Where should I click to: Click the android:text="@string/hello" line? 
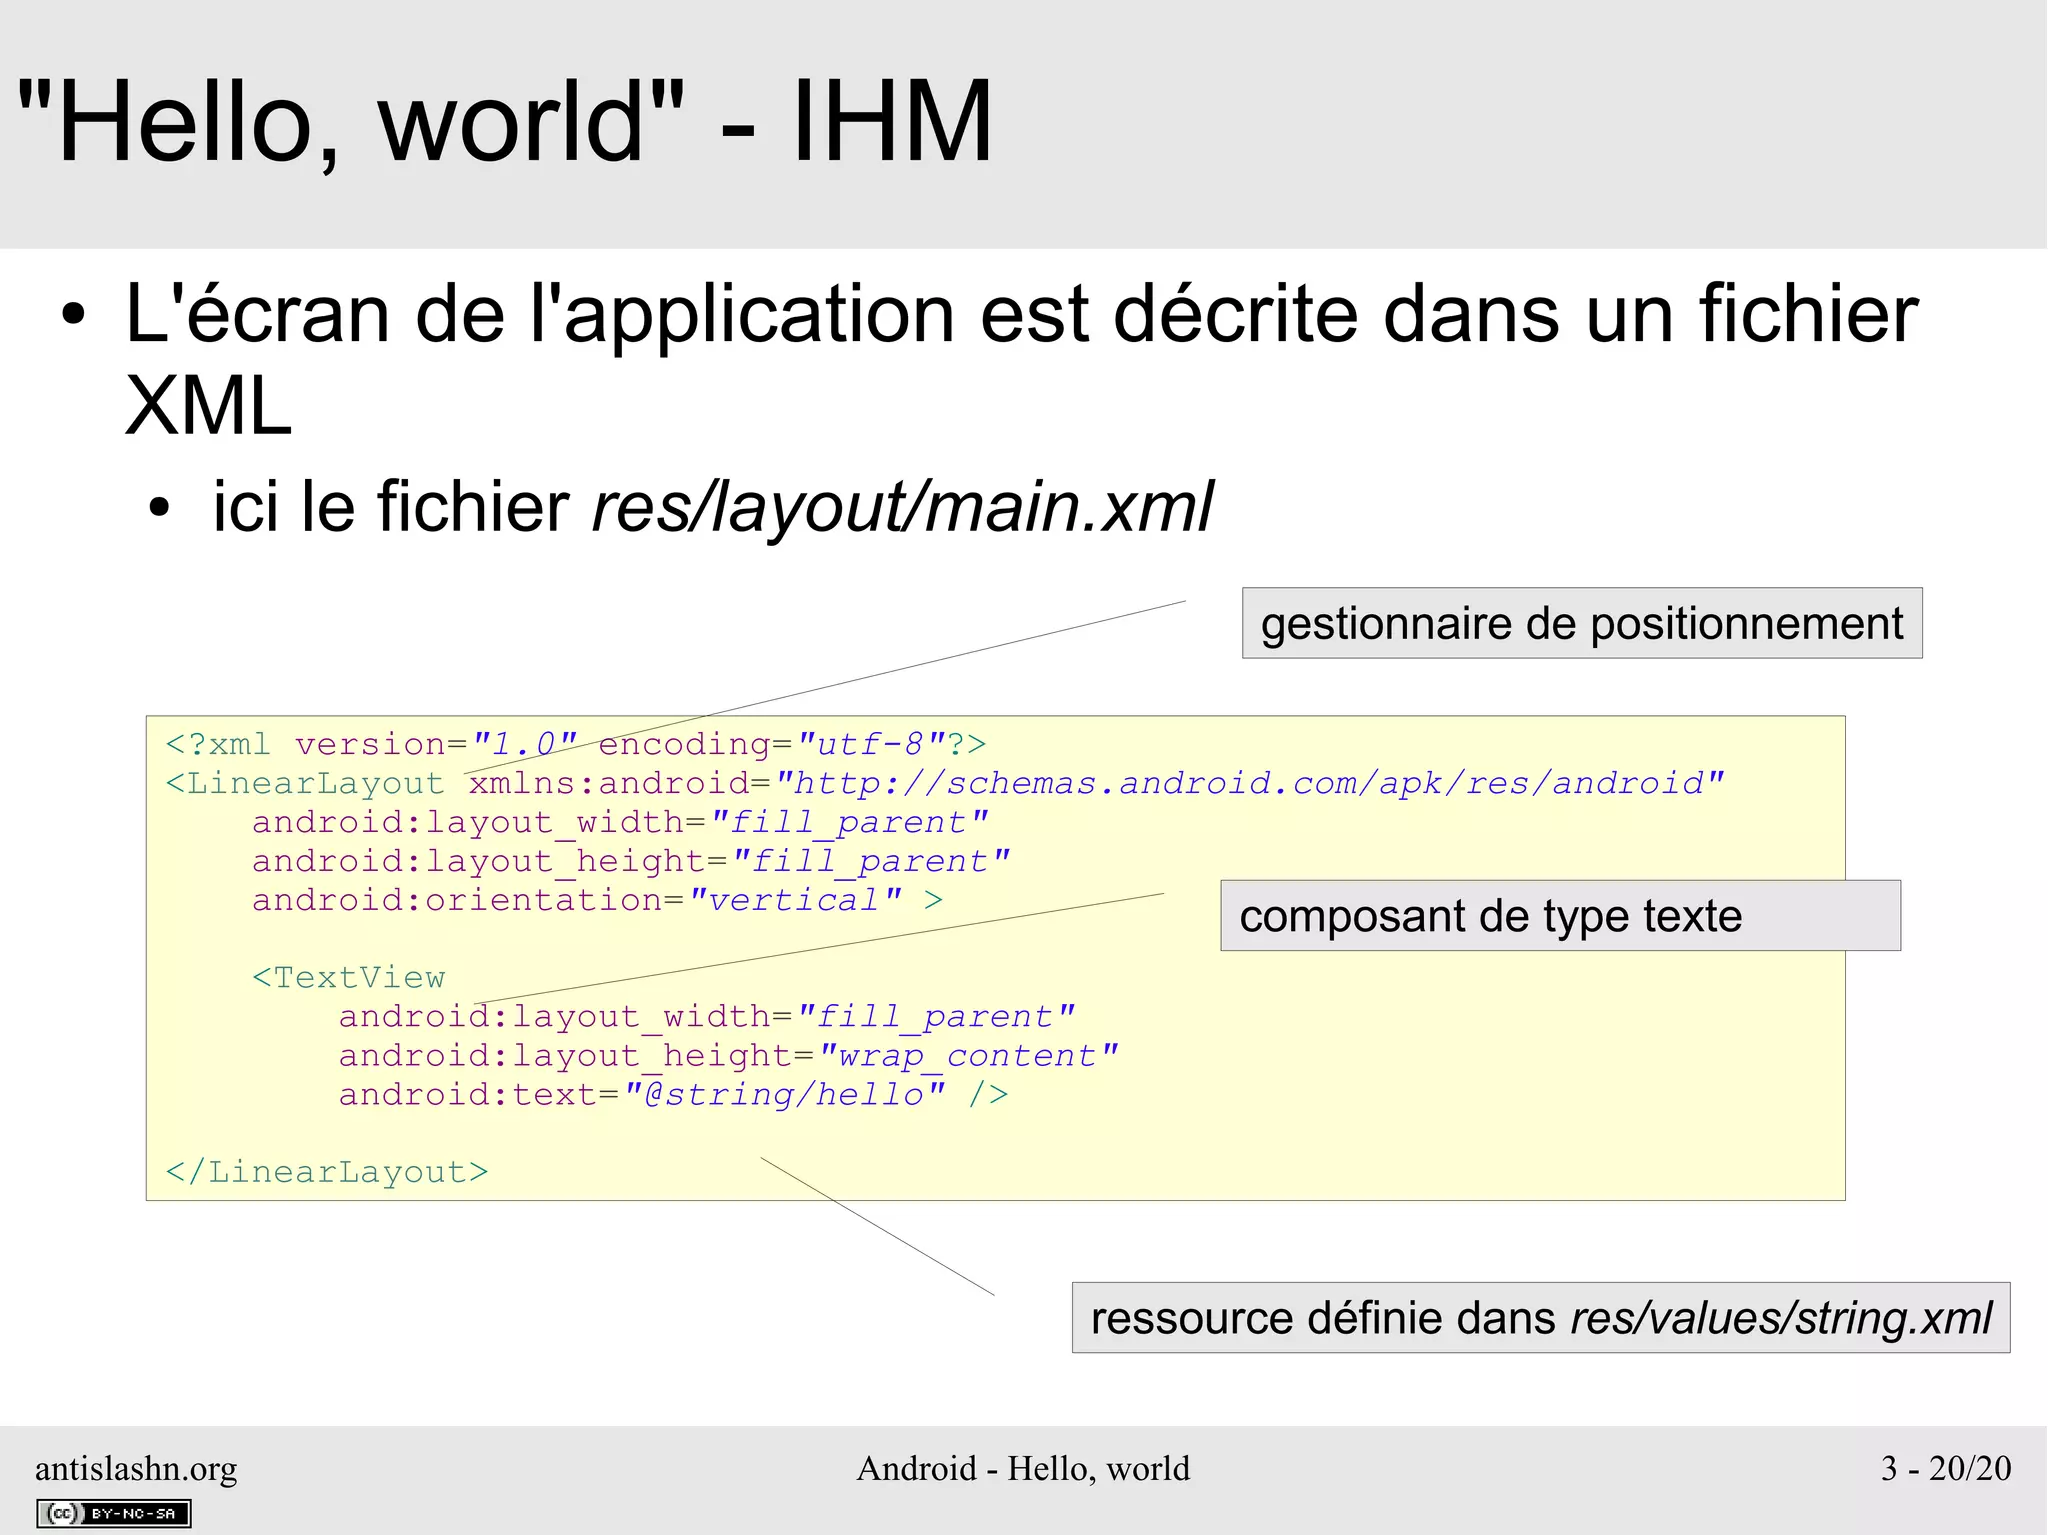(673, 1094)
